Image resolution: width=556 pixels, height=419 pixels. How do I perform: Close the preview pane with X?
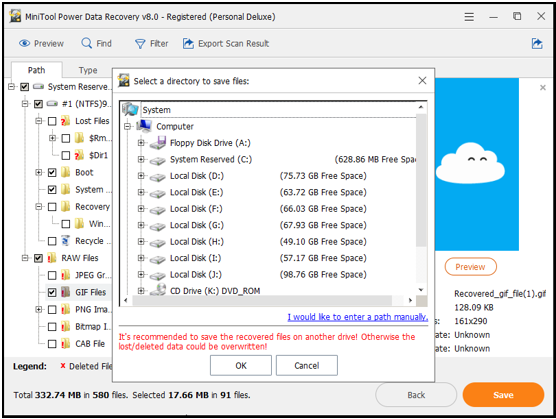pyautogui.click(x=543, y=88)
